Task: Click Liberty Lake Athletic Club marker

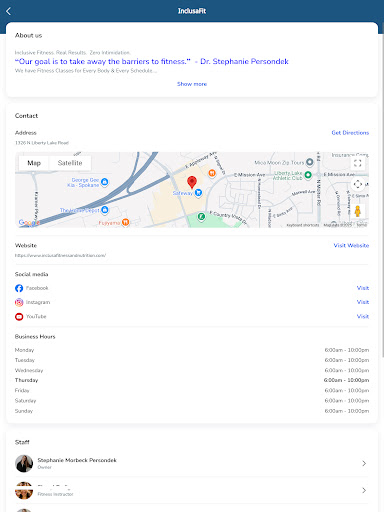Action: [308, 174]
